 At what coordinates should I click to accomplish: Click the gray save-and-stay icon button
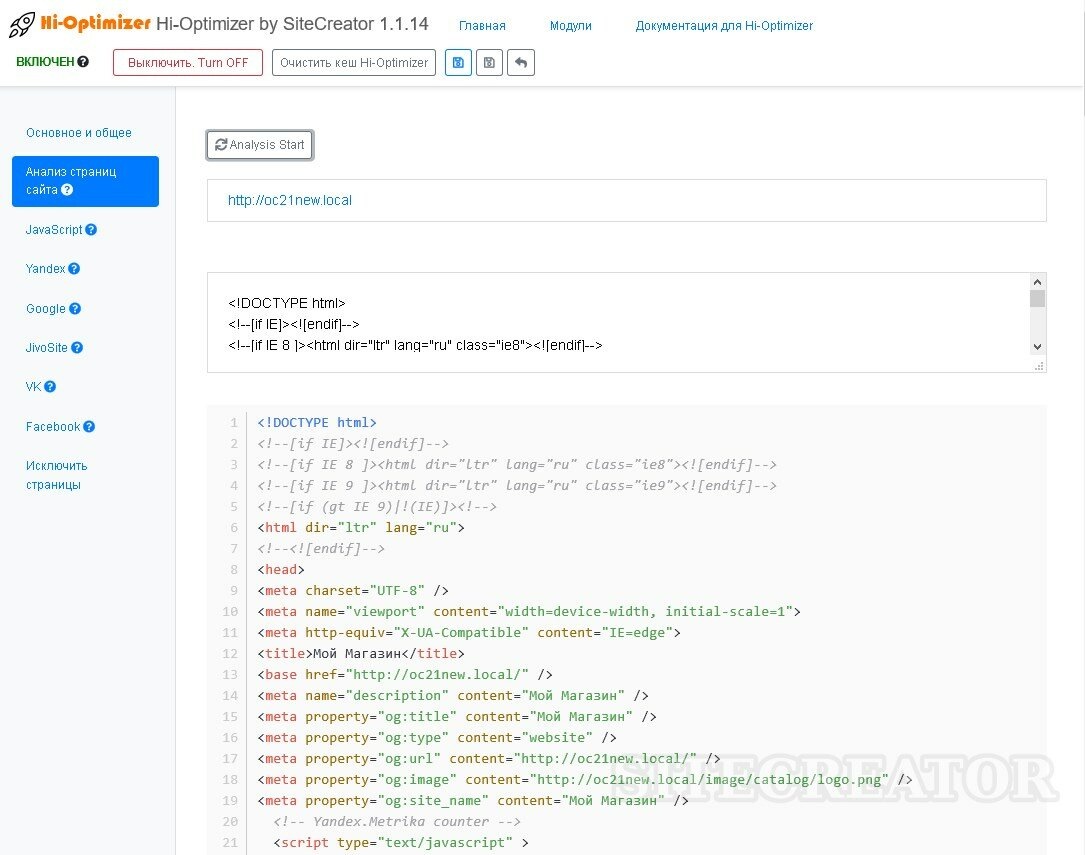click(x=489, y=62)
